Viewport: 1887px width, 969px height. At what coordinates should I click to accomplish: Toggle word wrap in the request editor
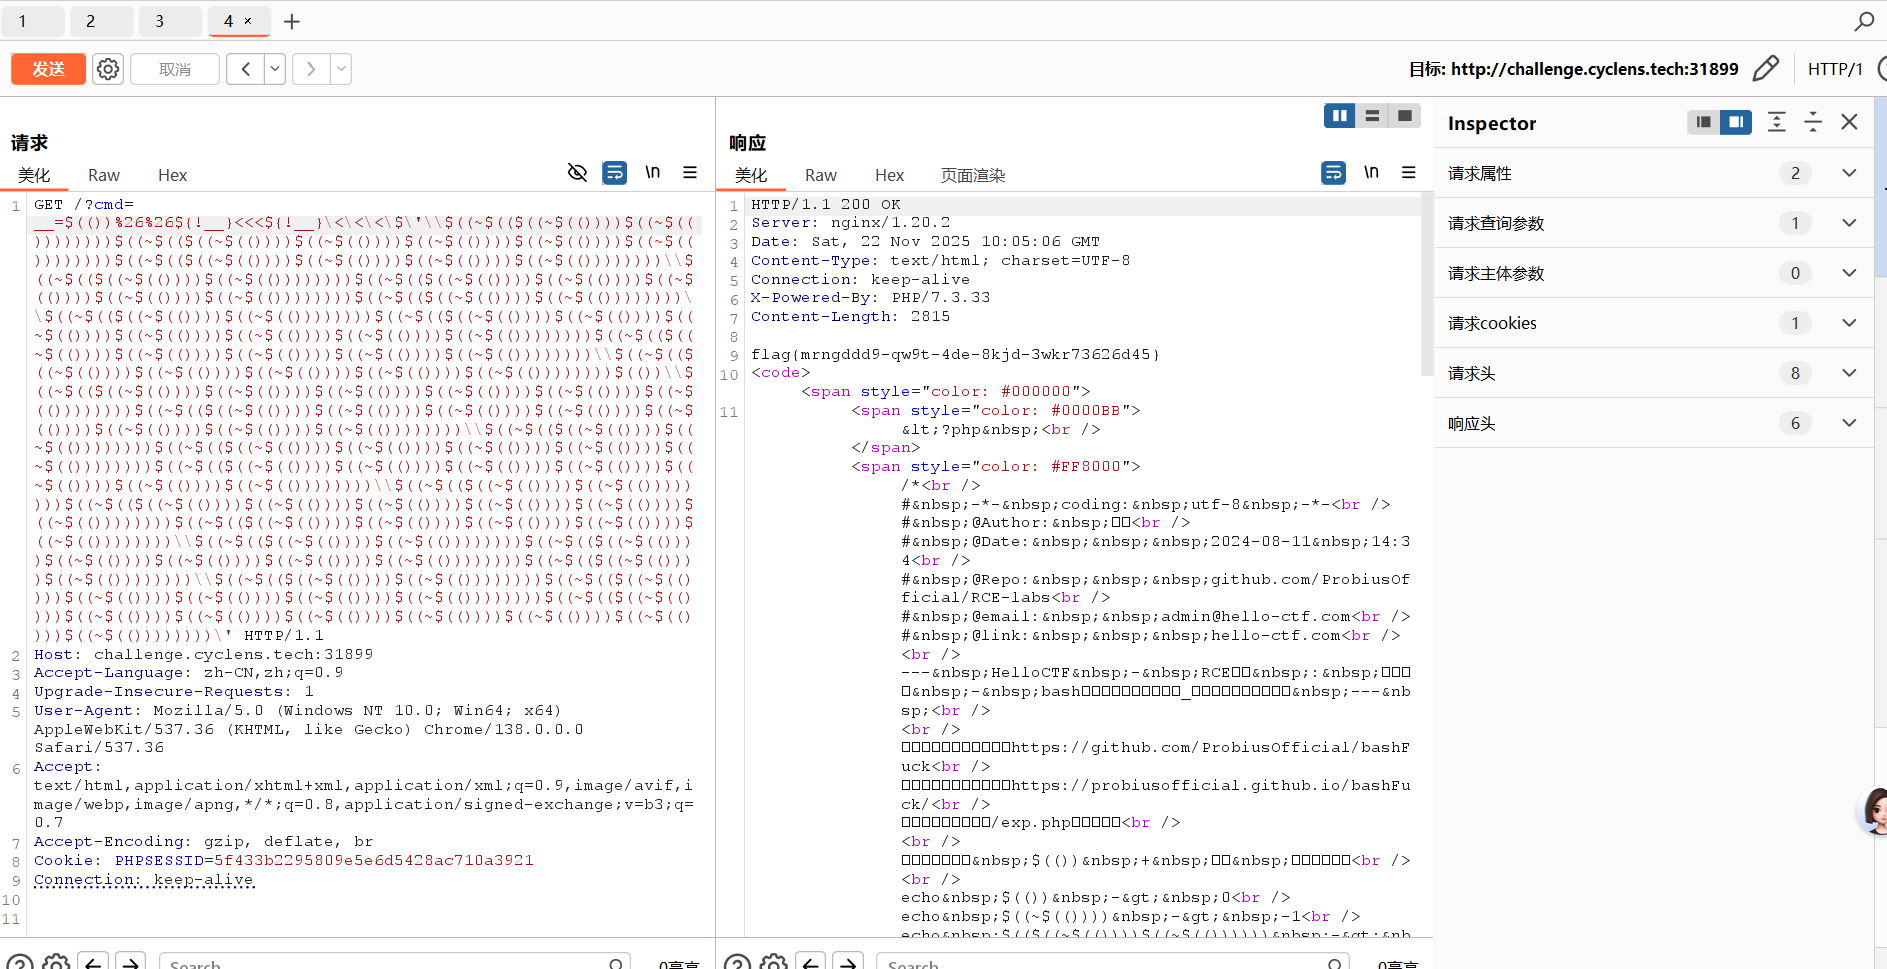(615, 173)
